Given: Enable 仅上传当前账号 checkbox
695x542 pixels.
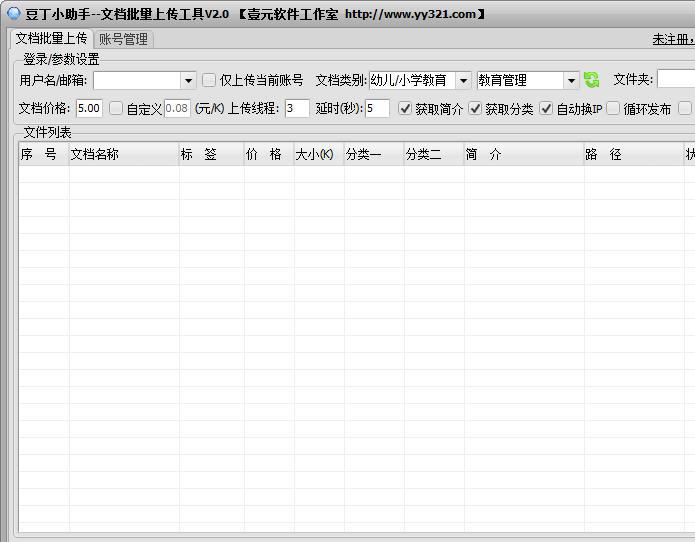Looking at the screenshot, I should [x=209, y=80].
